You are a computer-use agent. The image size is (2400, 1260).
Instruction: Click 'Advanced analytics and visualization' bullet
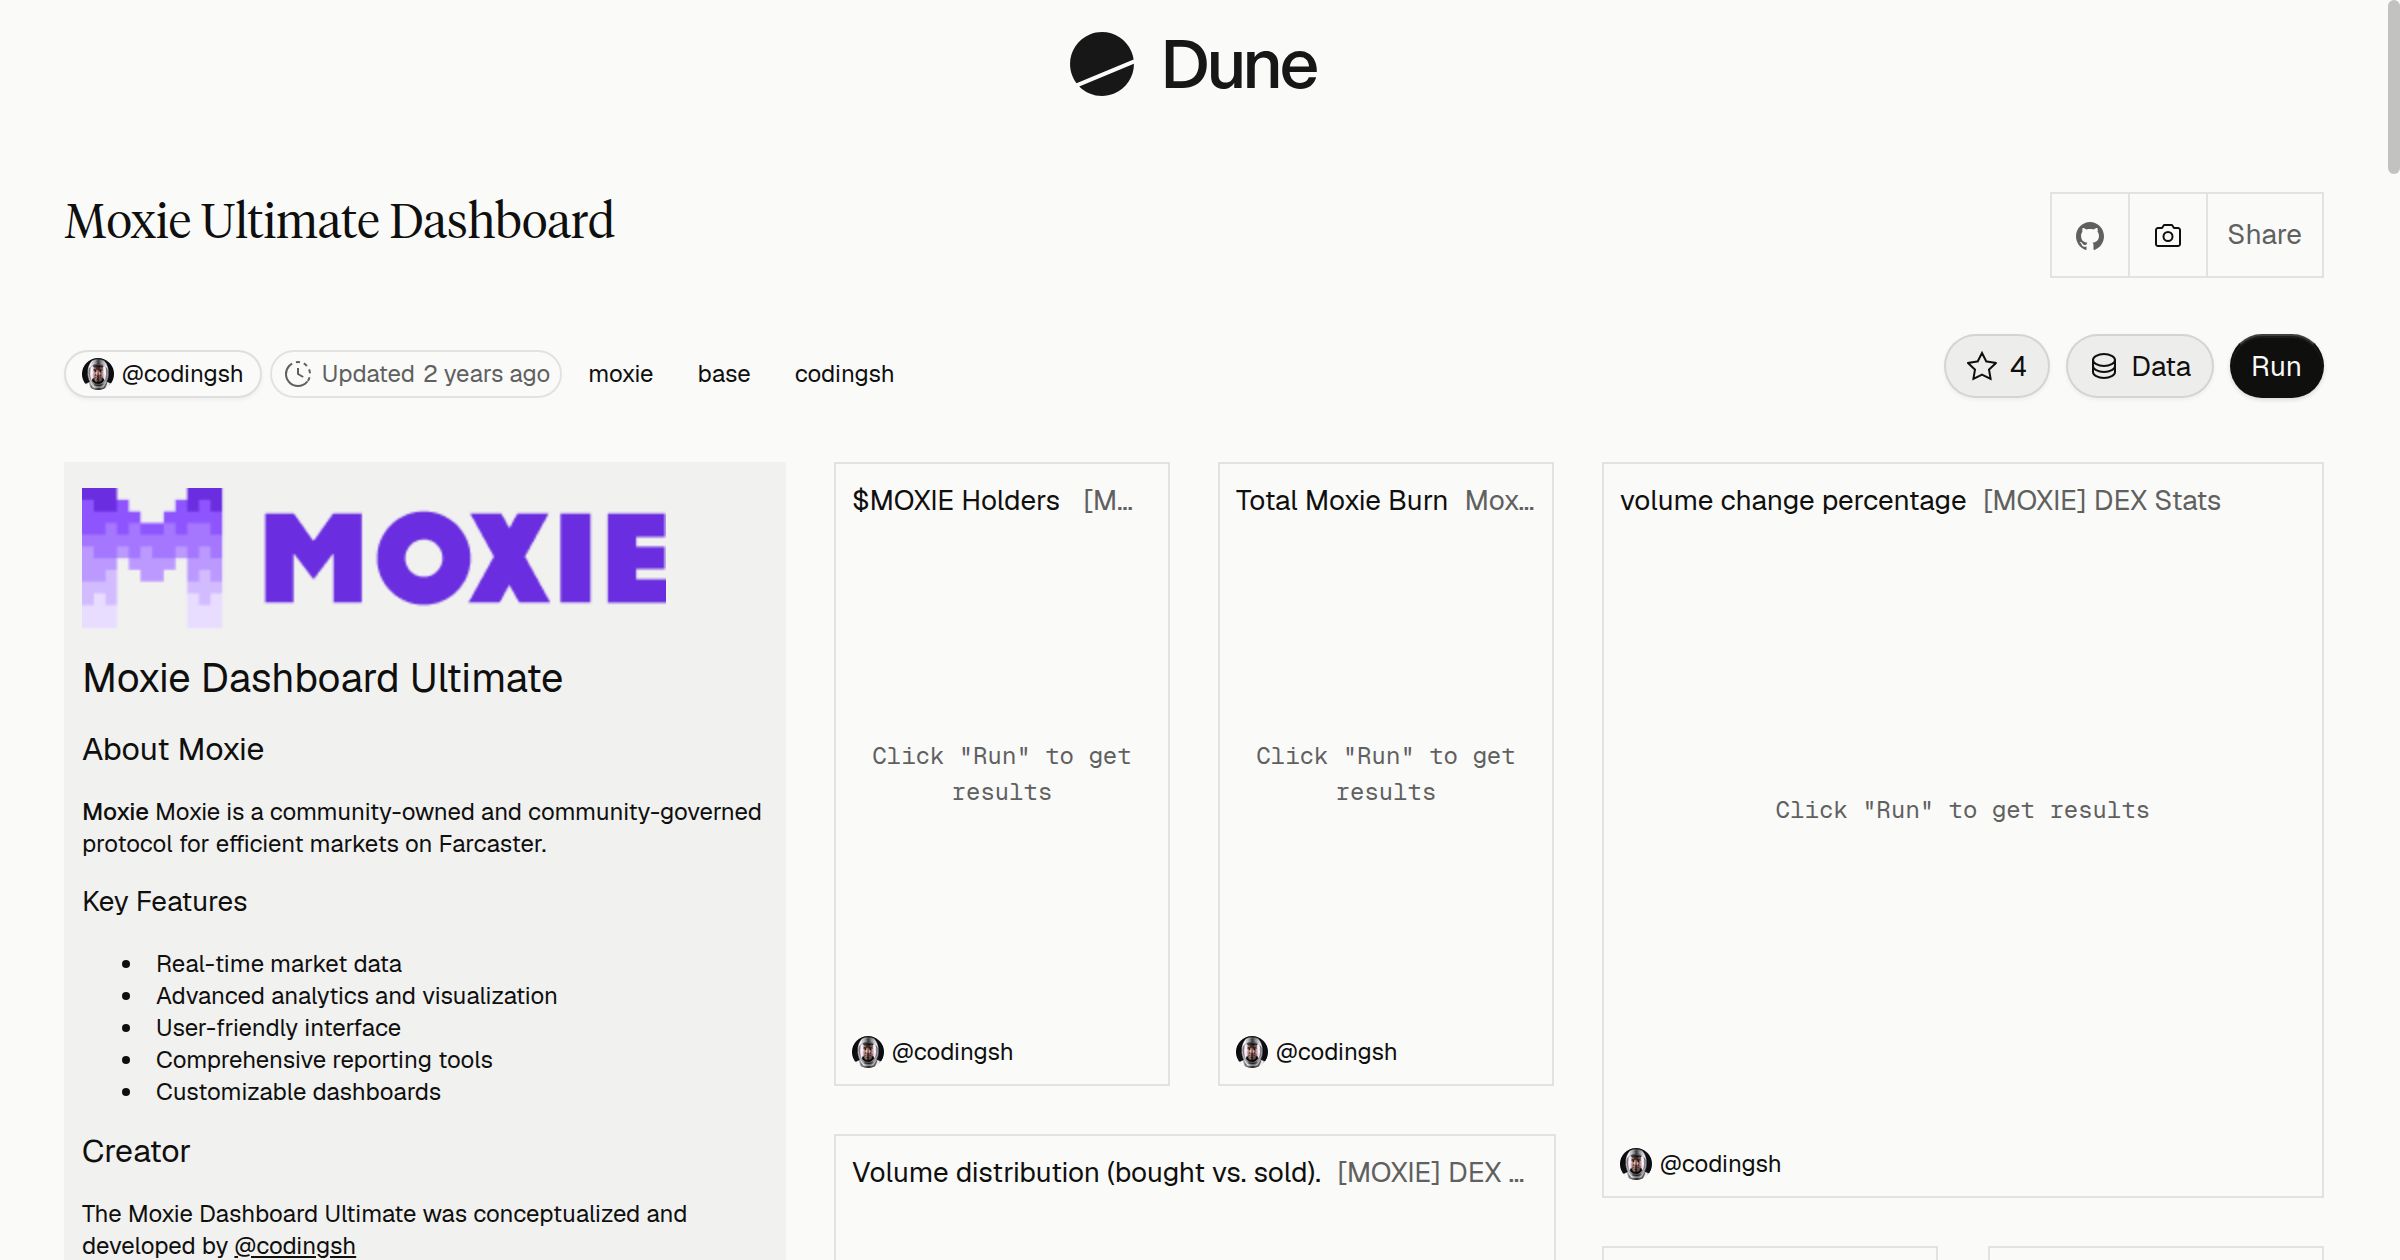click(357, 996)
